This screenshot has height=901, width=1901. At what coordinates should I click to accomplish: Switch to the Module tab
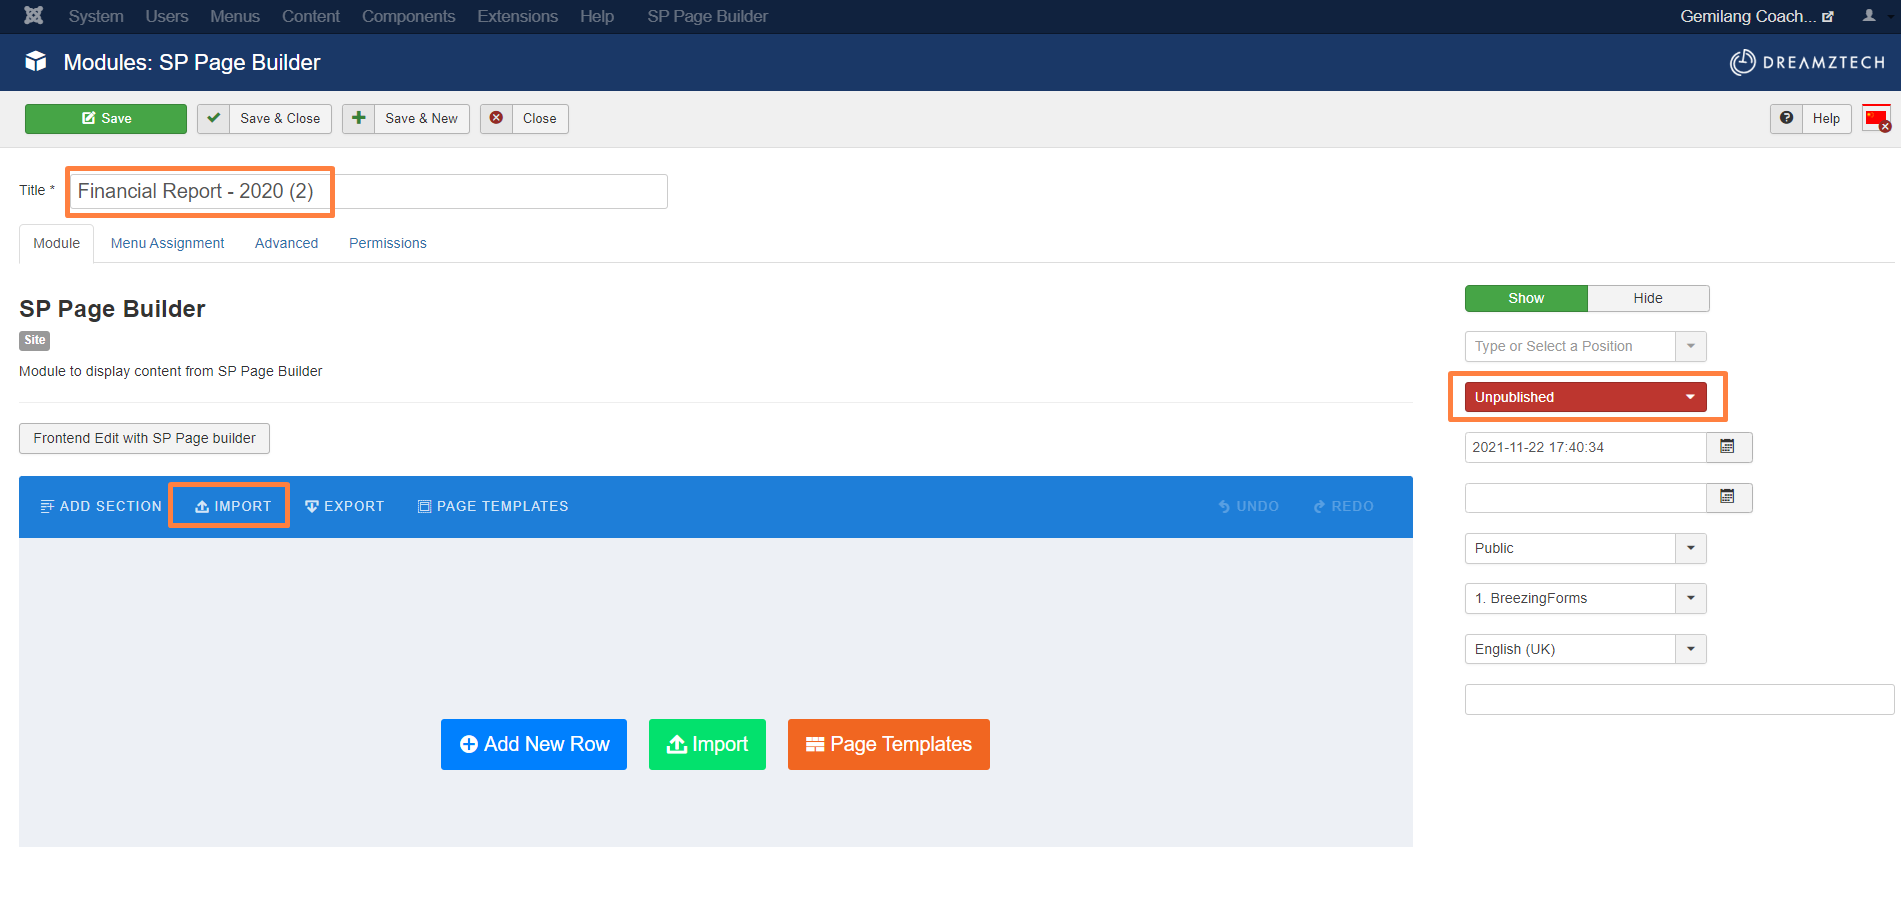(56, 243)
